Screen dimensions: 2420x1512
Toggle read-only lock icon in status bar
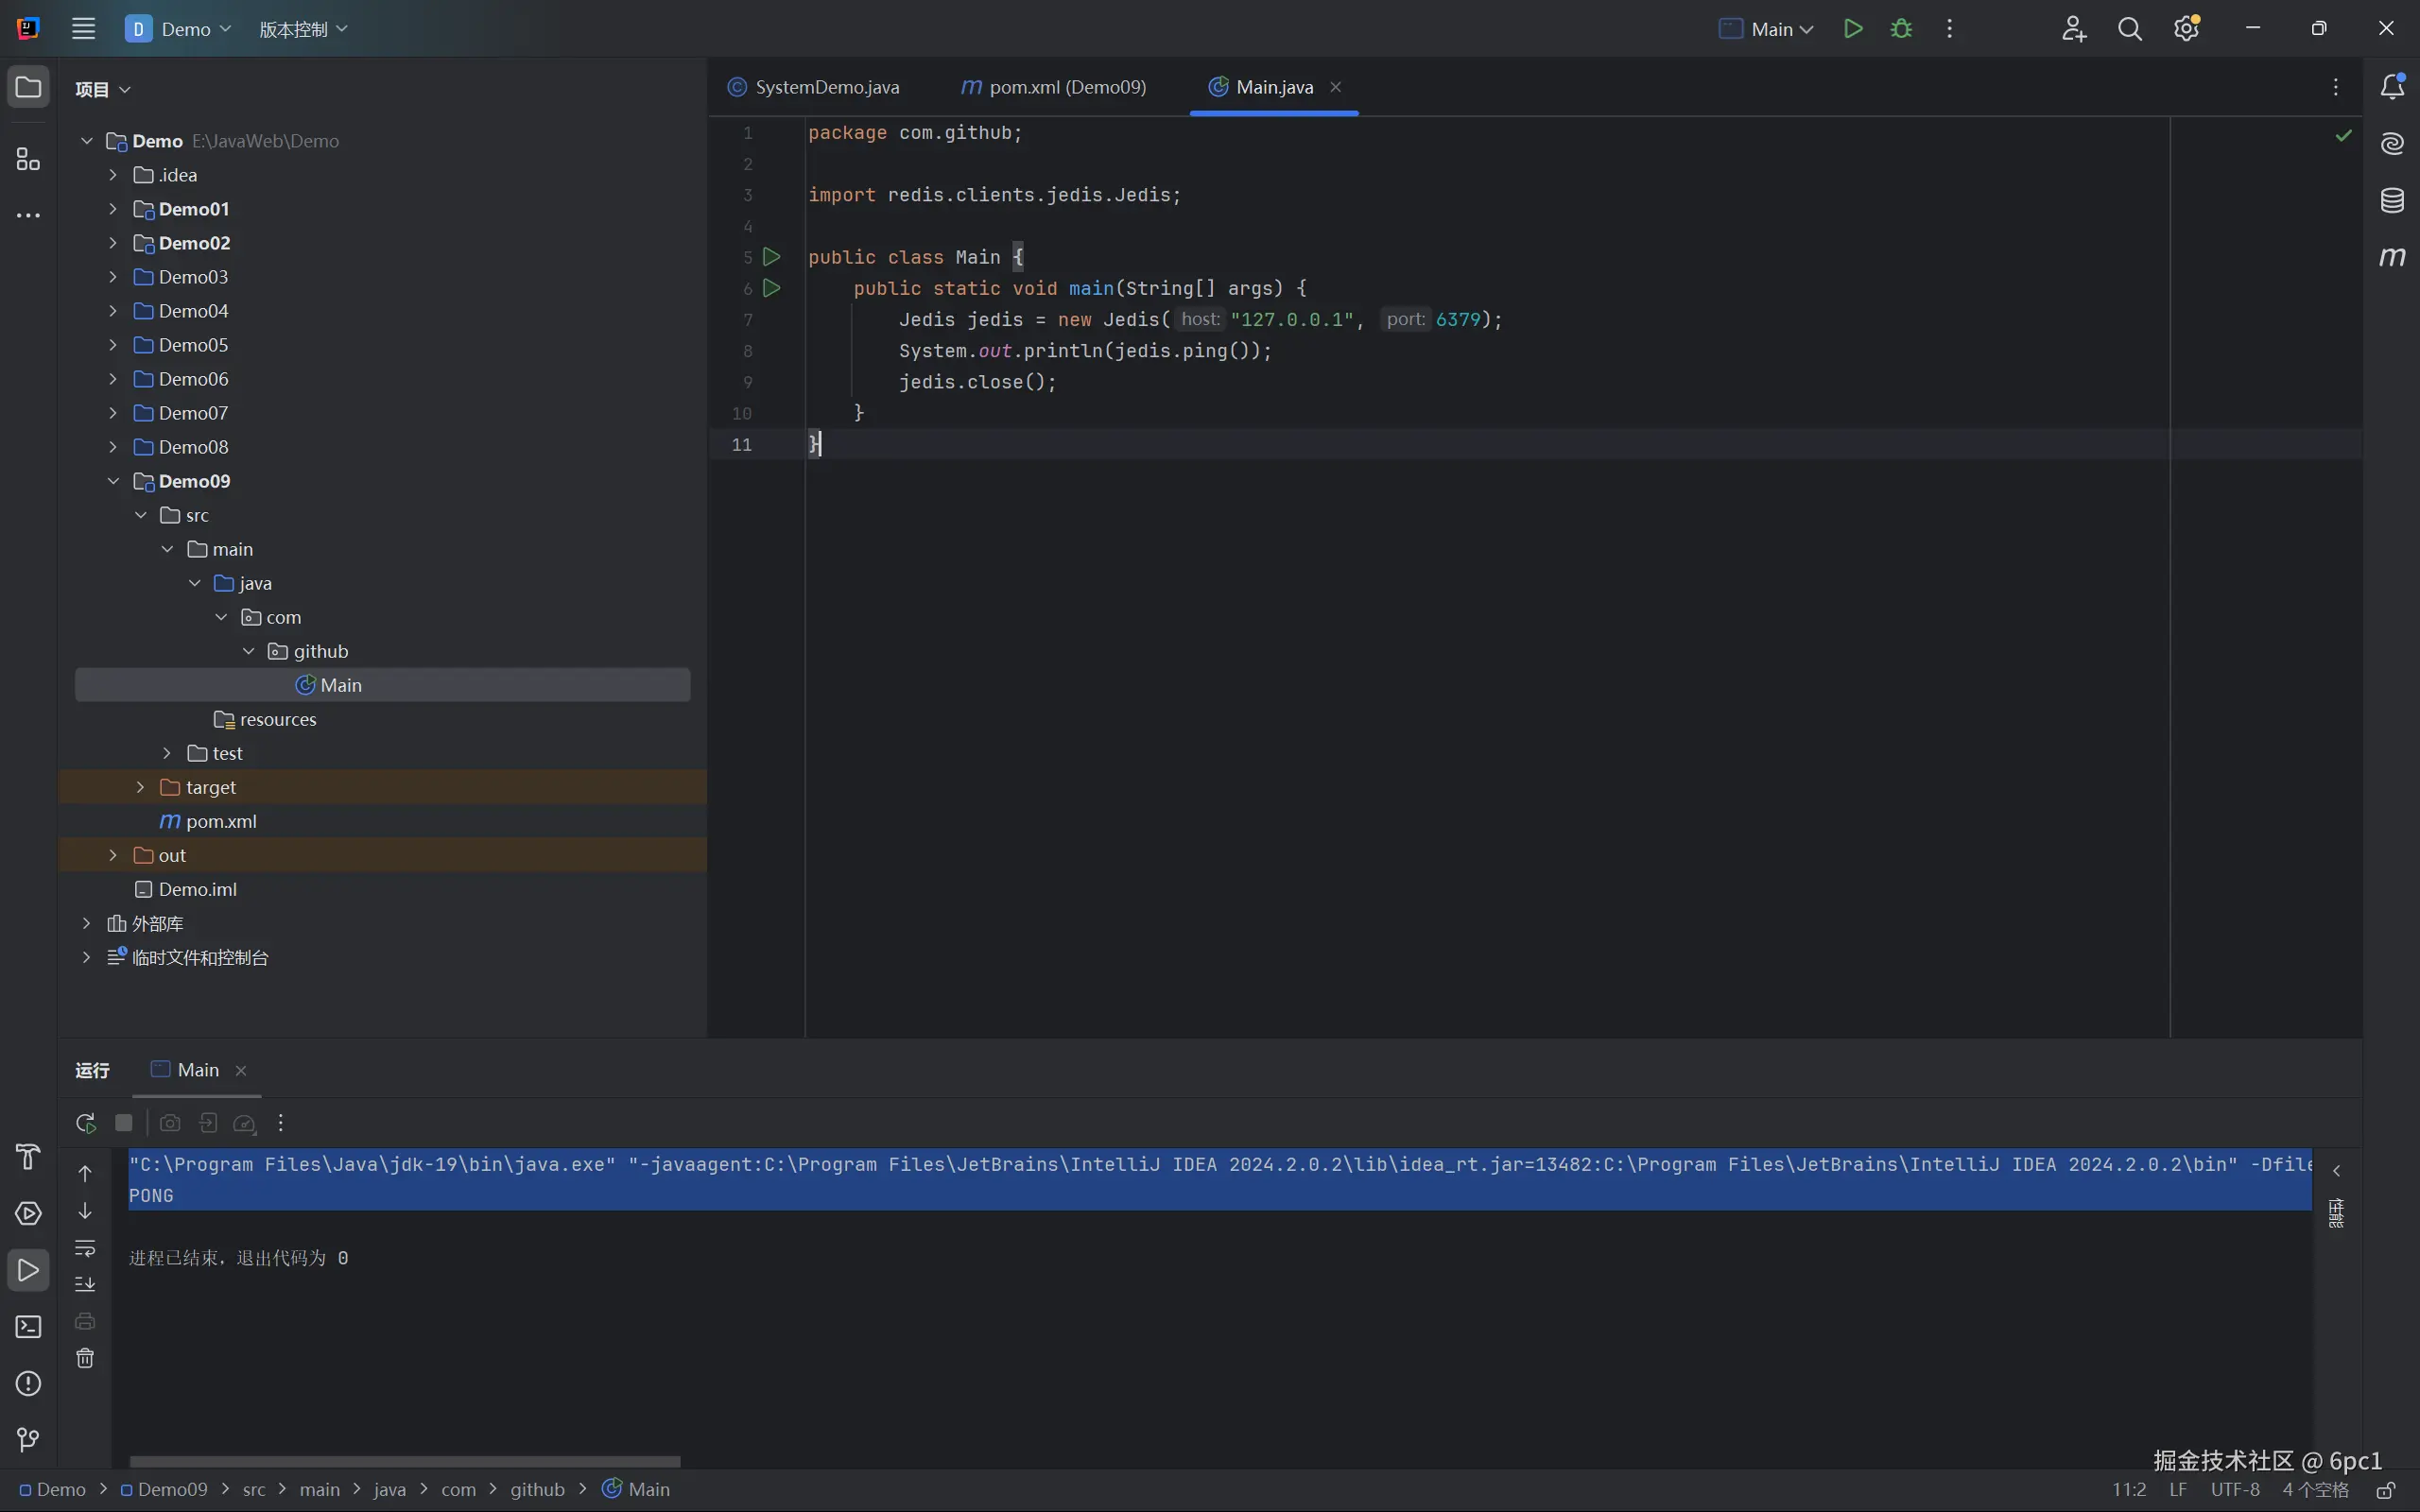(2385, 1490)
